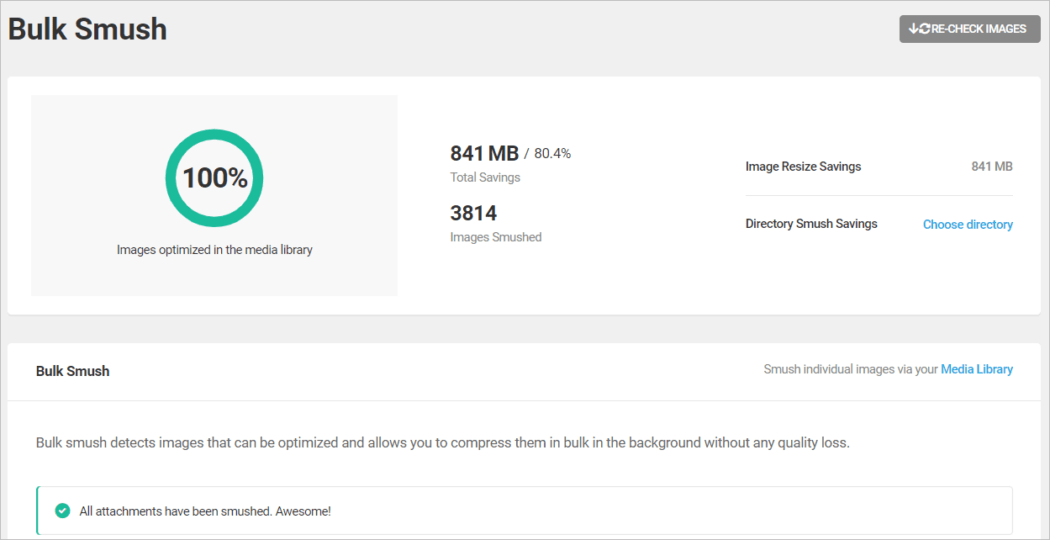
Task: Click the Image Resize Savings 841 MB value
Action: coord(991,167)
